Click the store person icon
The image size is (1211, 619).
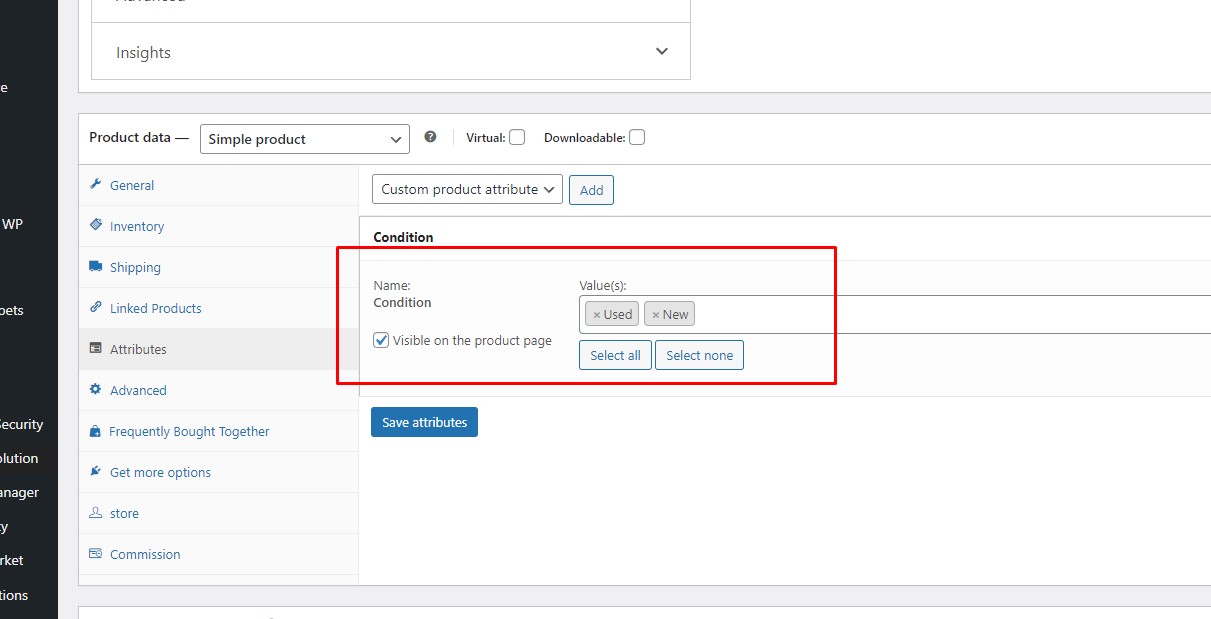[96, 513]
